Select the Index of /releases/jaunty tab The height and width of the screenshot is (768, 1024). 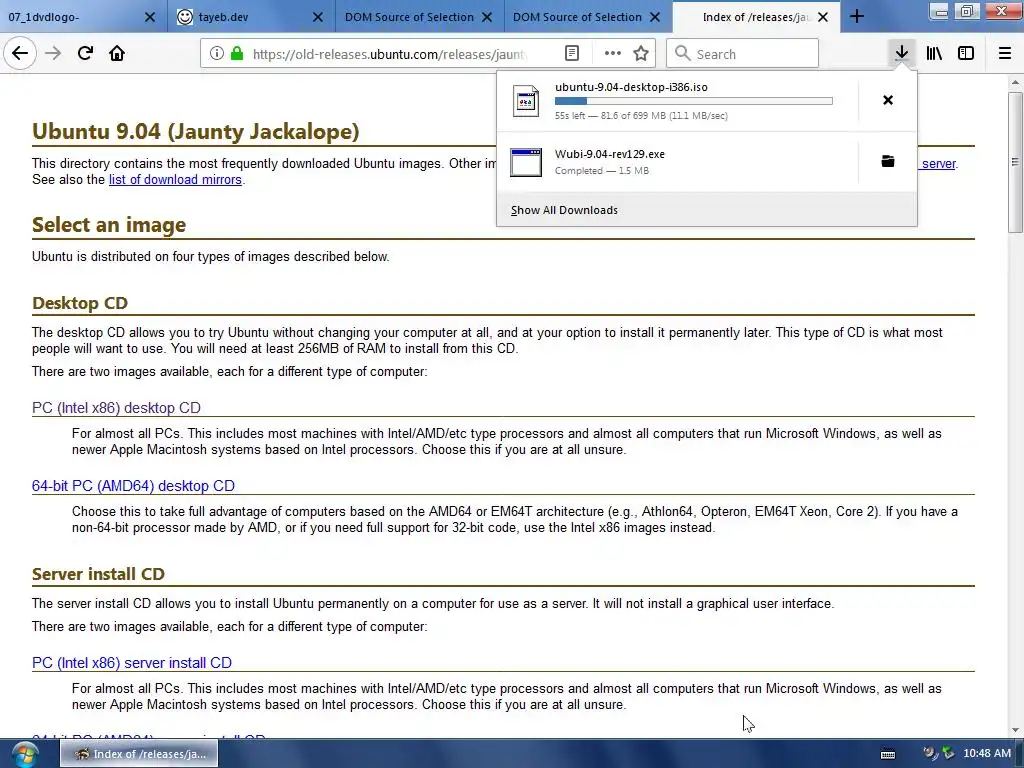(756, 17)
